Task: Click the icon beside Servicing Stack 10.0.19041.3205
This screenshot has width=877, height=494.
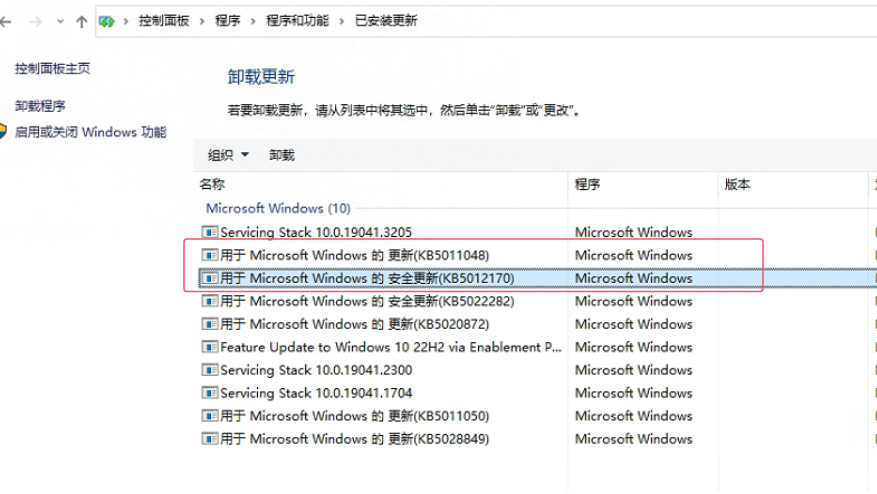Action: click(x=210, y=232)
